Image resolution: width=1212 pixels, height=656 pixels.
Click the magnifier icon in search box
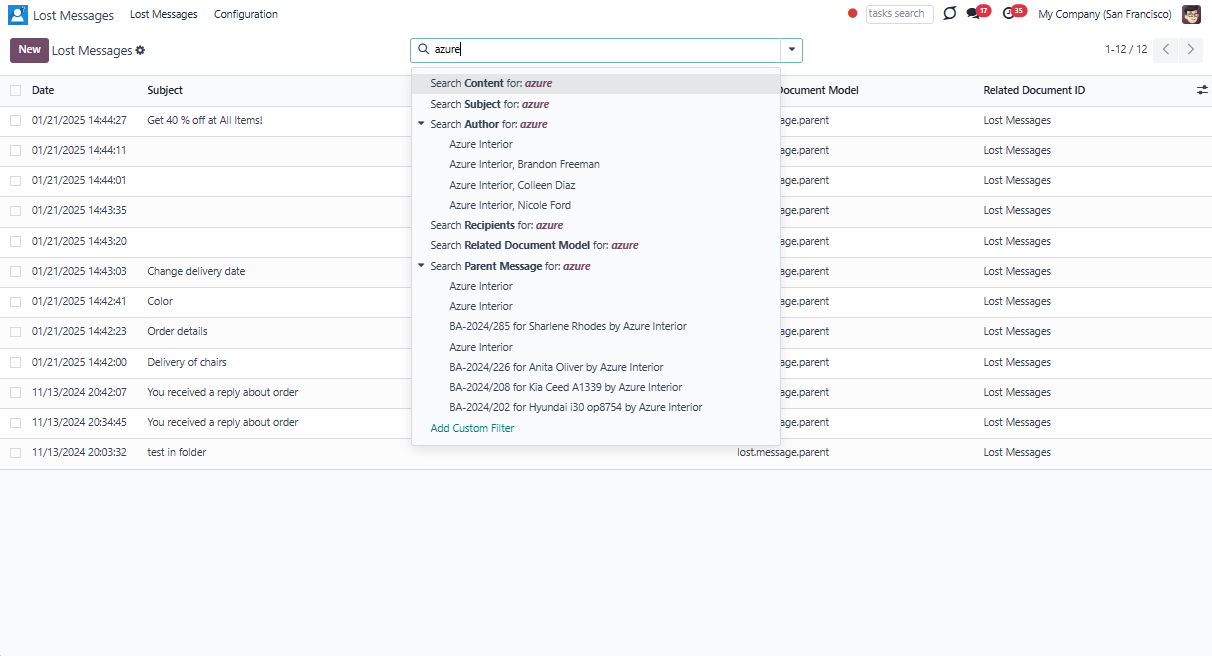(x=423, y=49)
